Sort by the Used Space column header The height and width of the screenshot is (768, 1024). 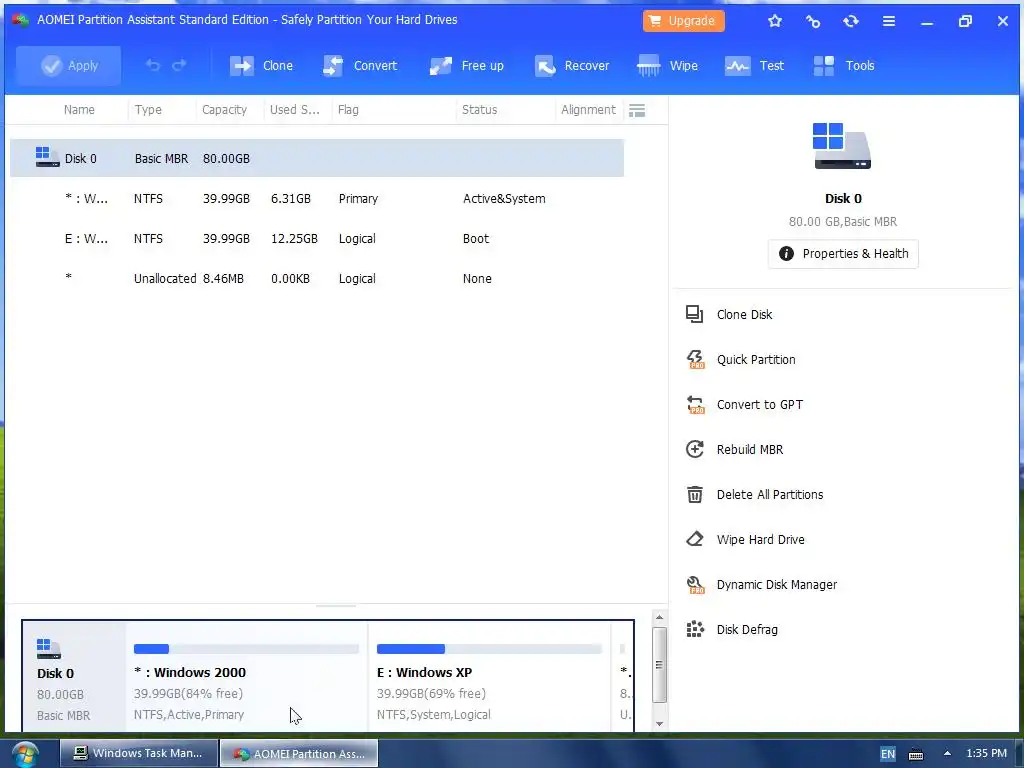[x=295, y=110]
